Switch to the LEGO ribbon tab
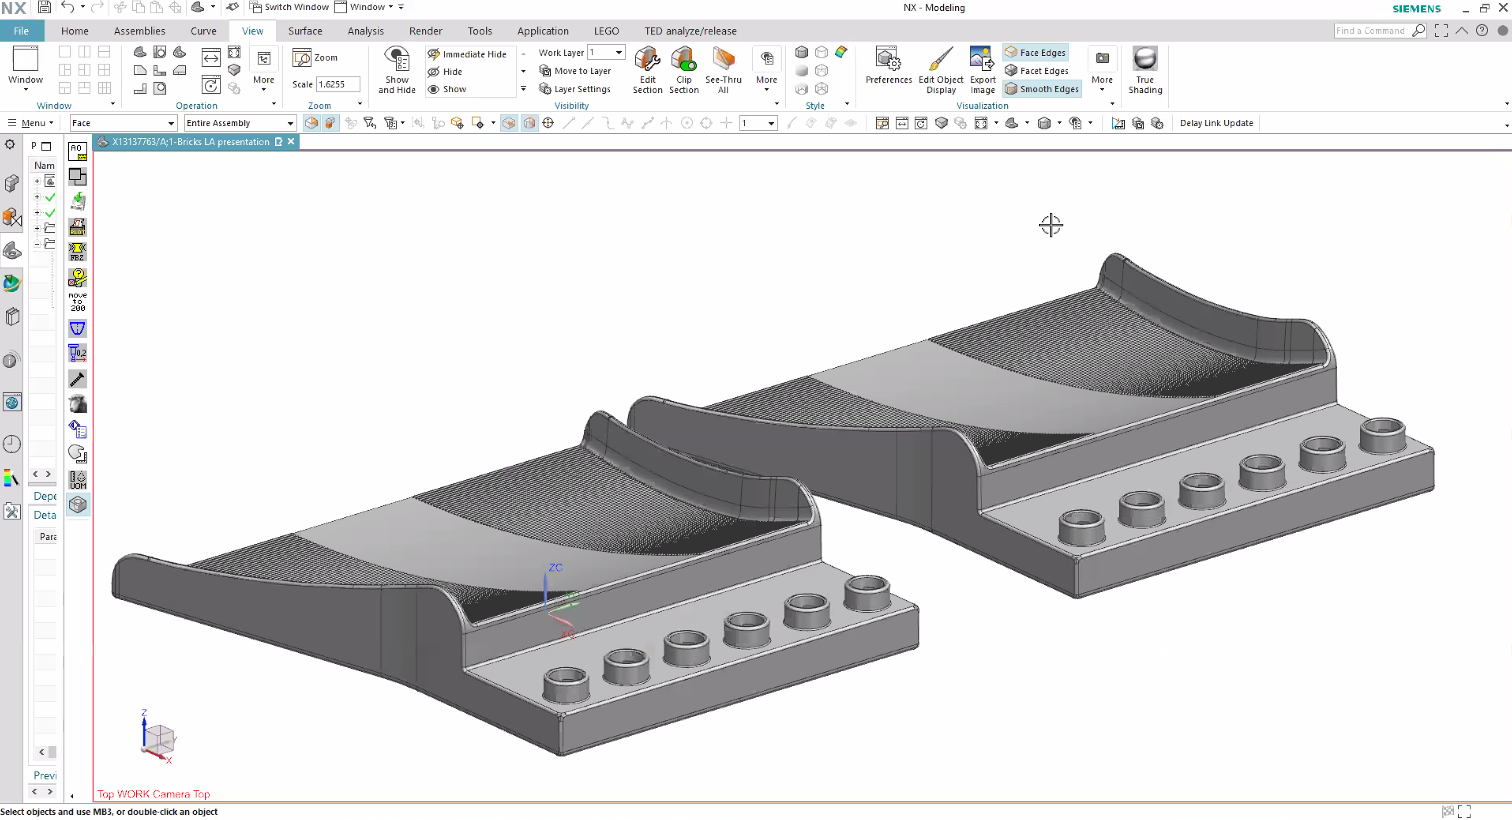Screen dimensions: 1512x820 coord(606,31)
